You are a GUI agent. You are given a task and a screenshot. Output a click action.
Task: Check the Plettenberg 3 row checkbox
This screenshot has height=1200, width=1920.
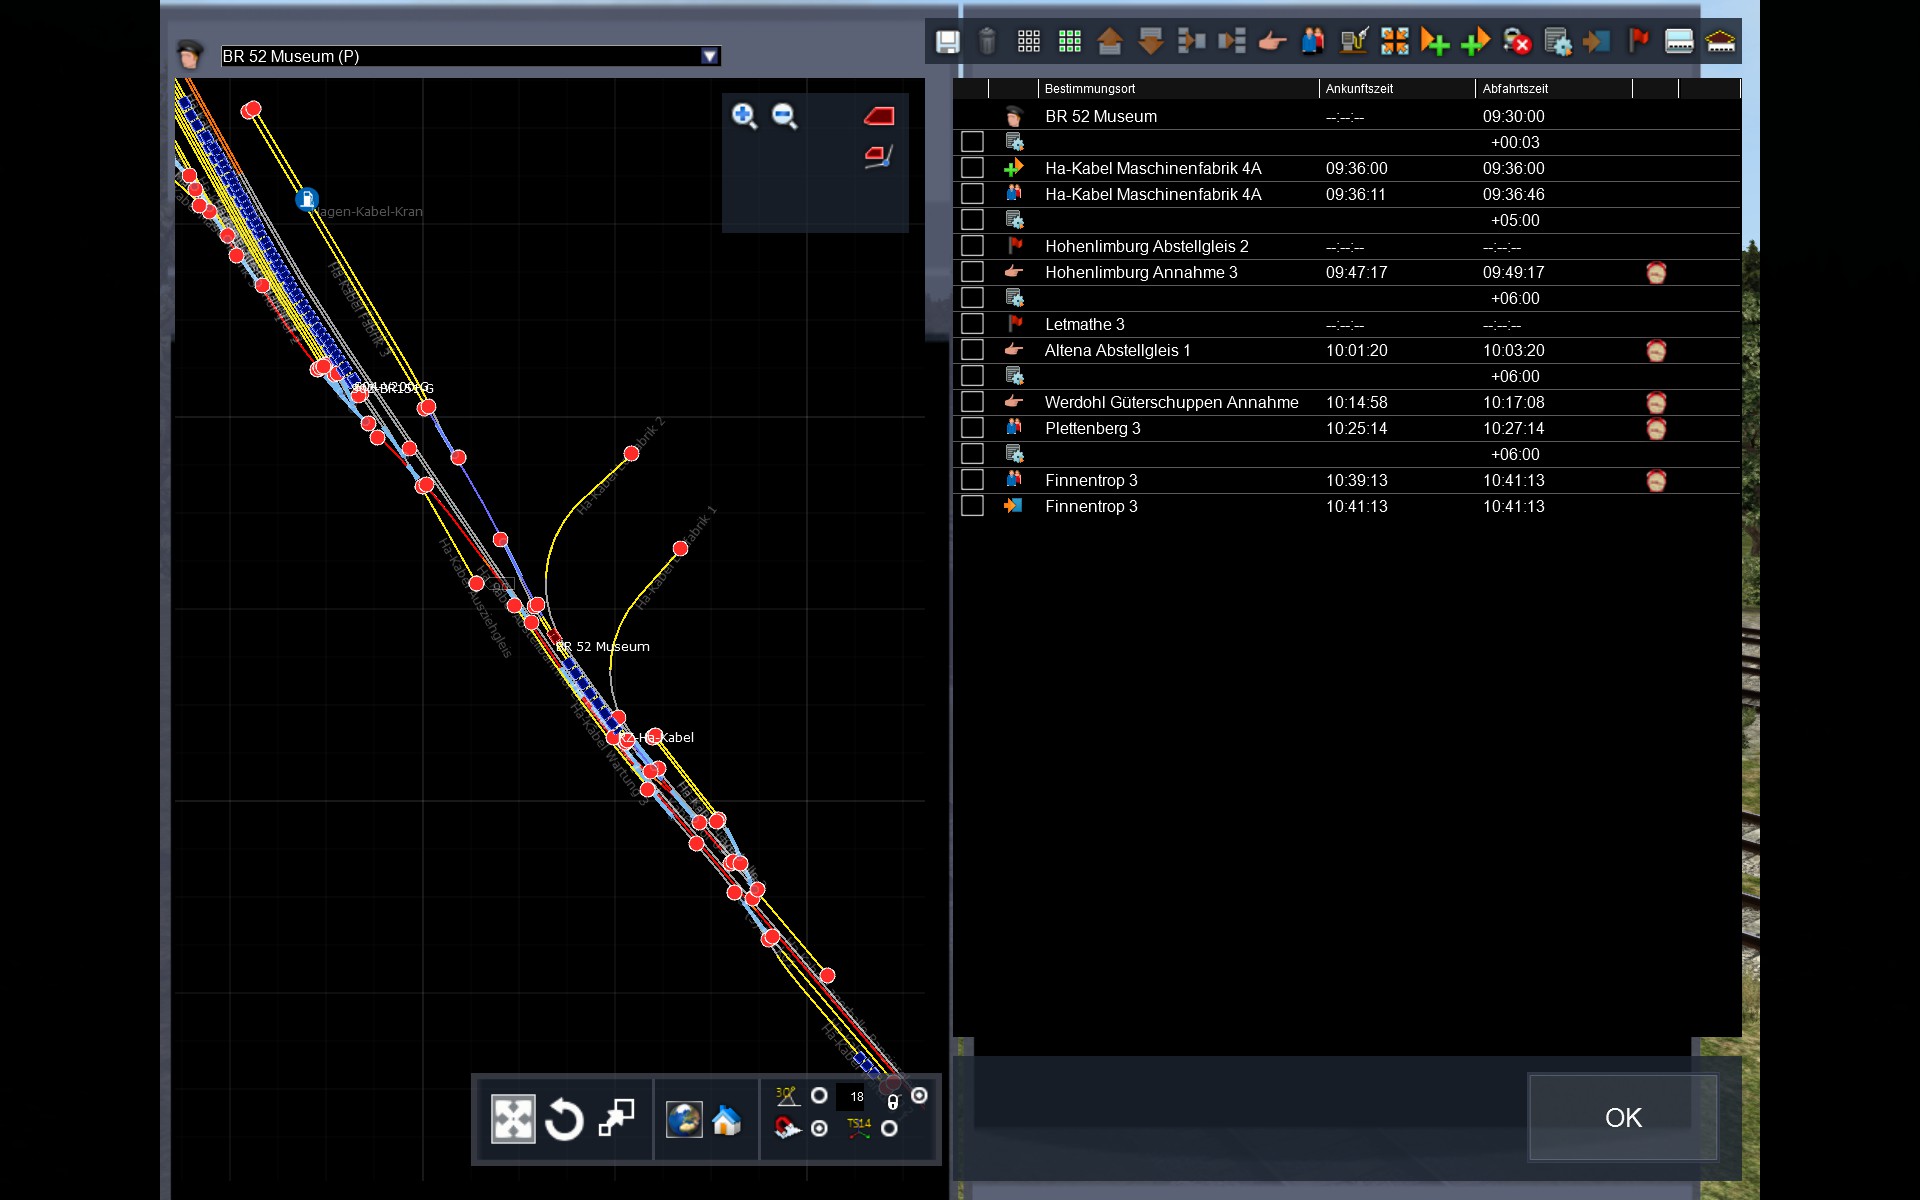click(972, 428)
